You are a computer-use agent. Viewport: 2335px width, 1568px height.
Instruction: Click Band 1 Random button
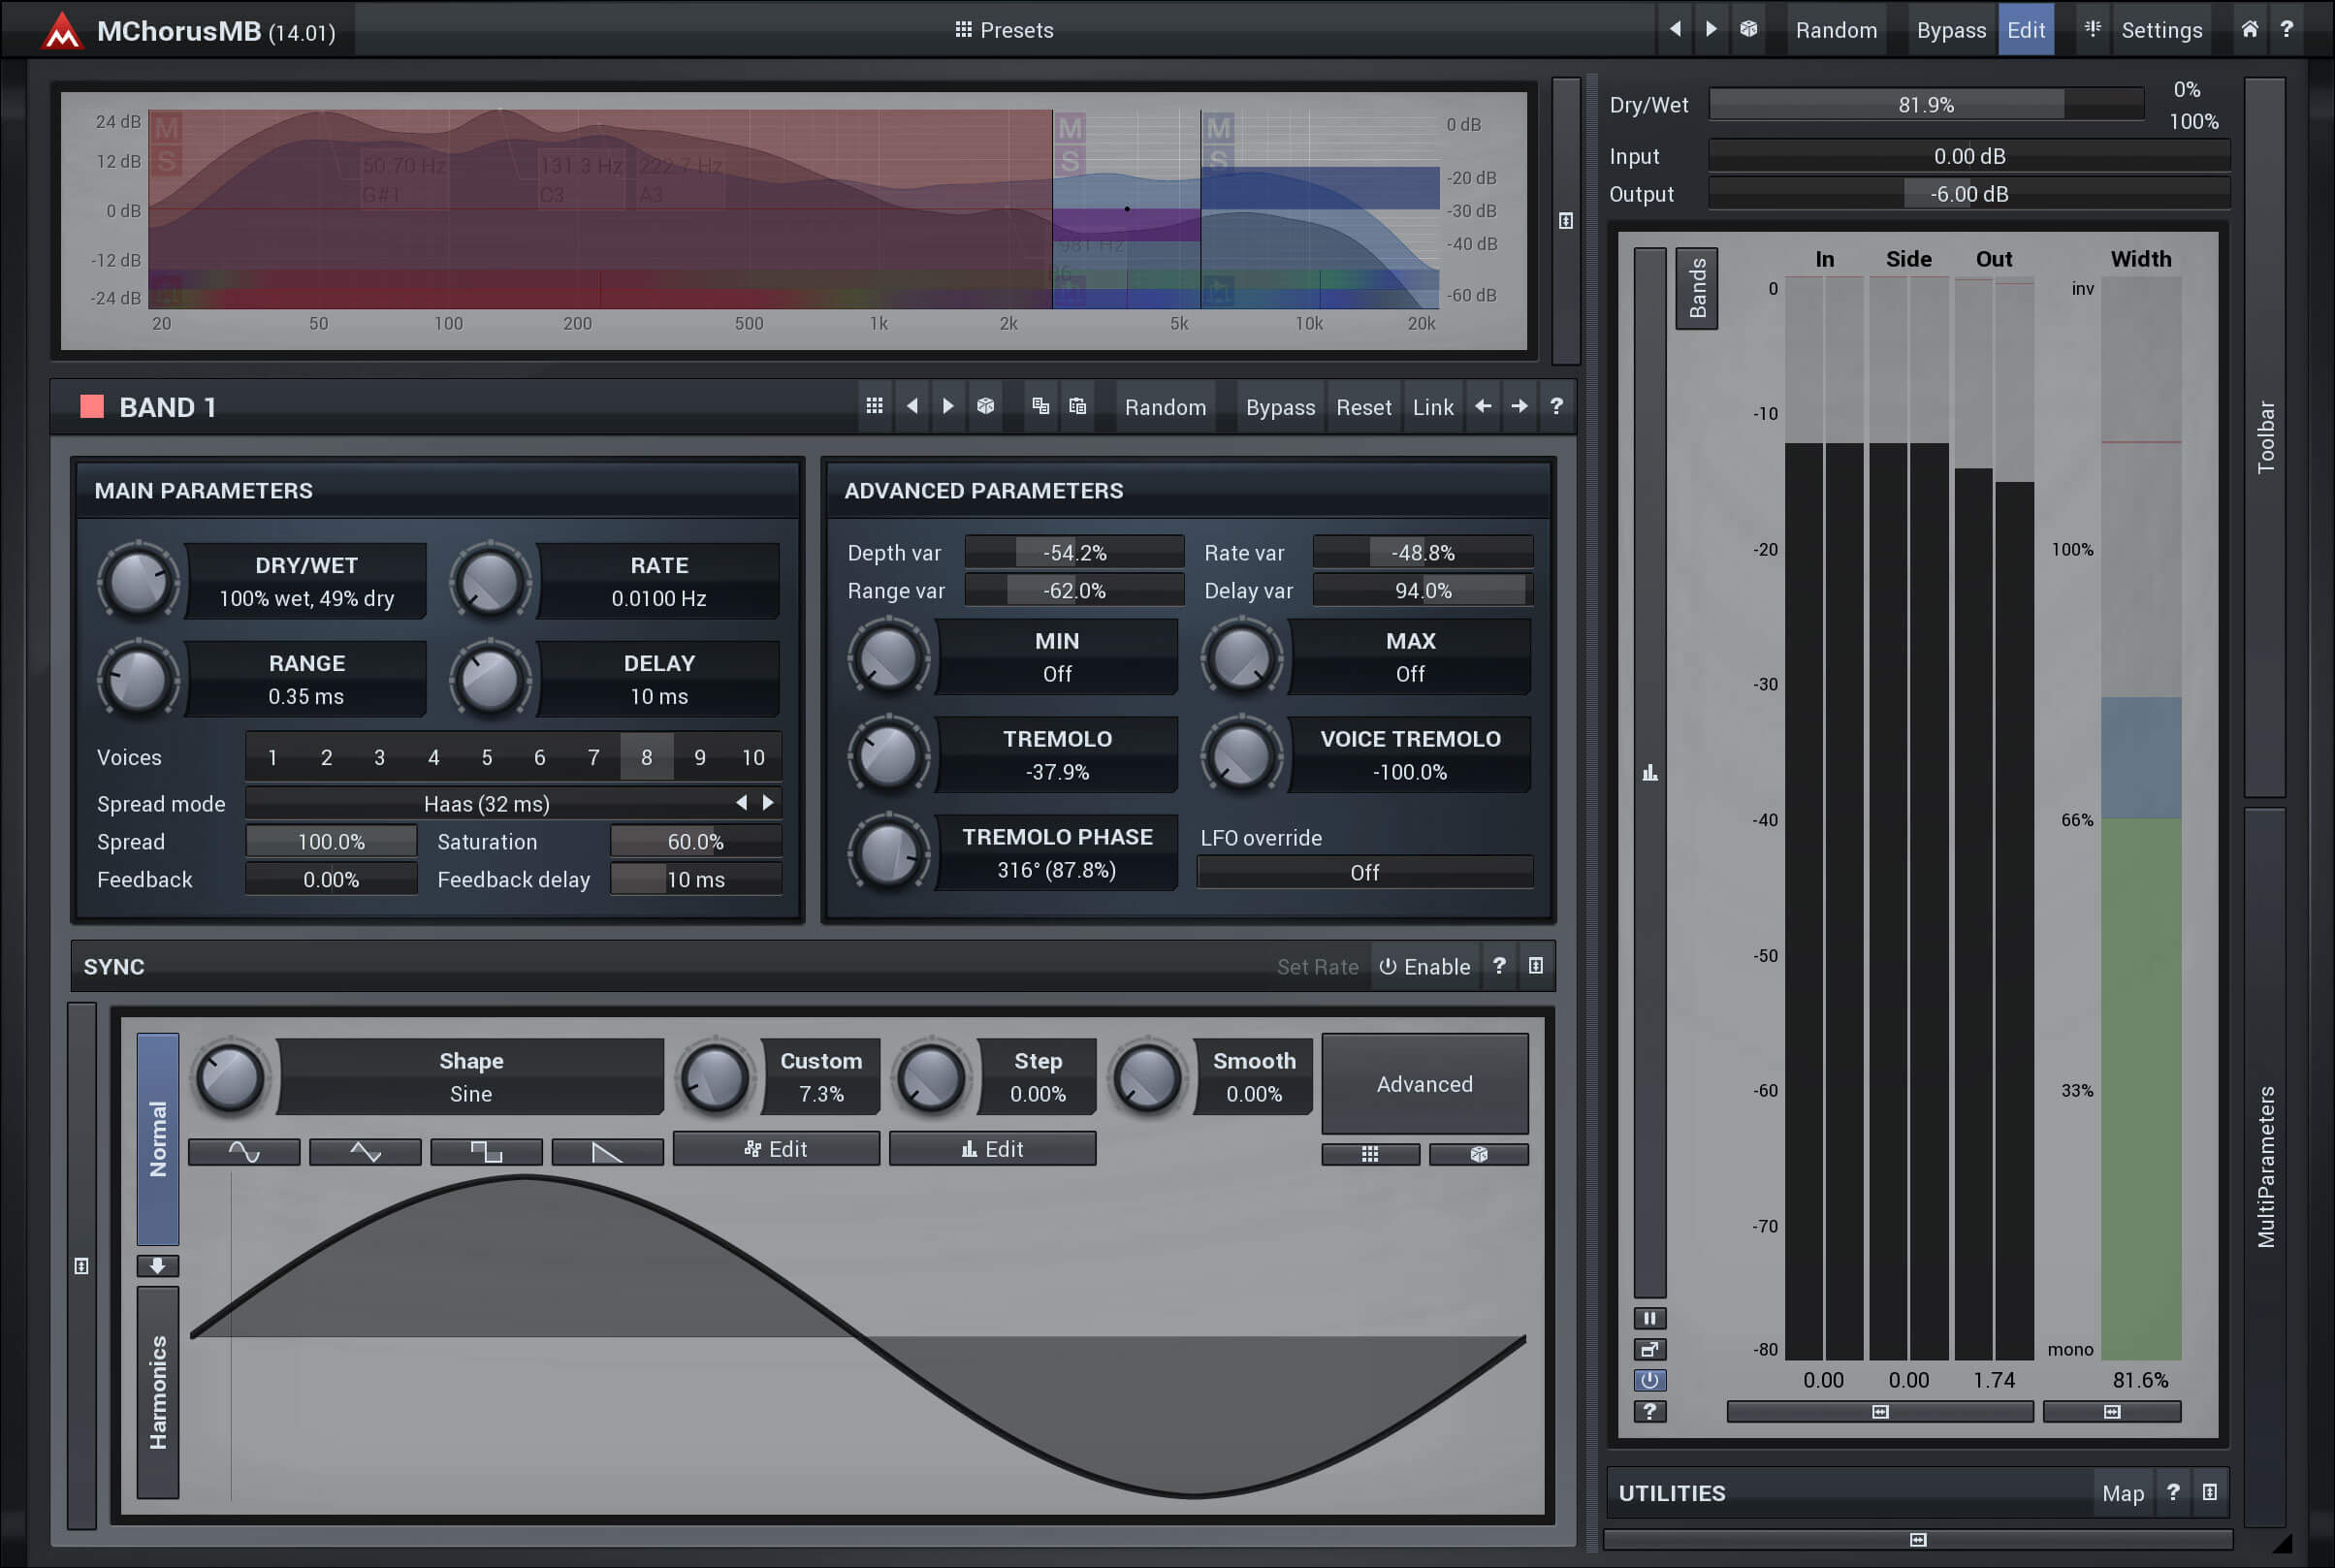click(x=1165, y=407)
